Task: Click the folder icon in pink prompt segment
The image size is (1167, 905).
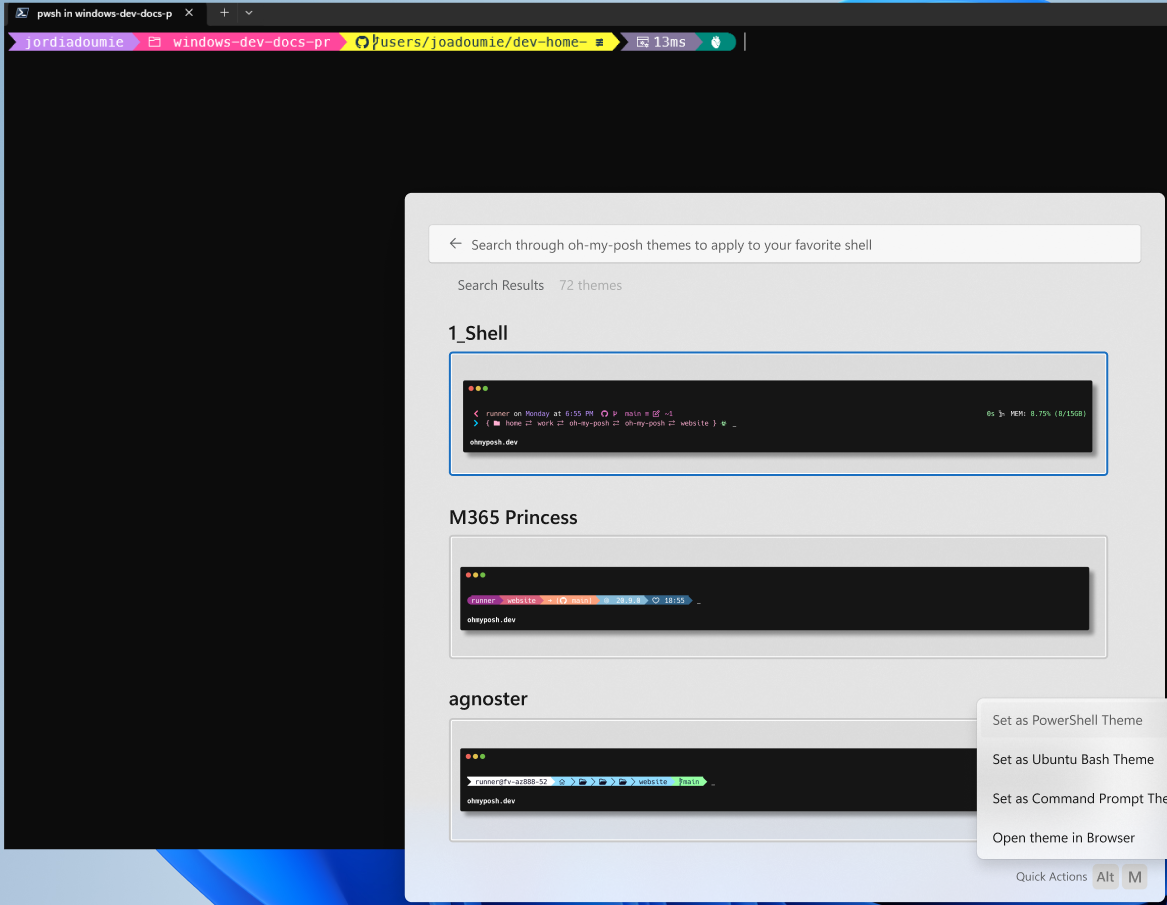Action: click(155, 42)
